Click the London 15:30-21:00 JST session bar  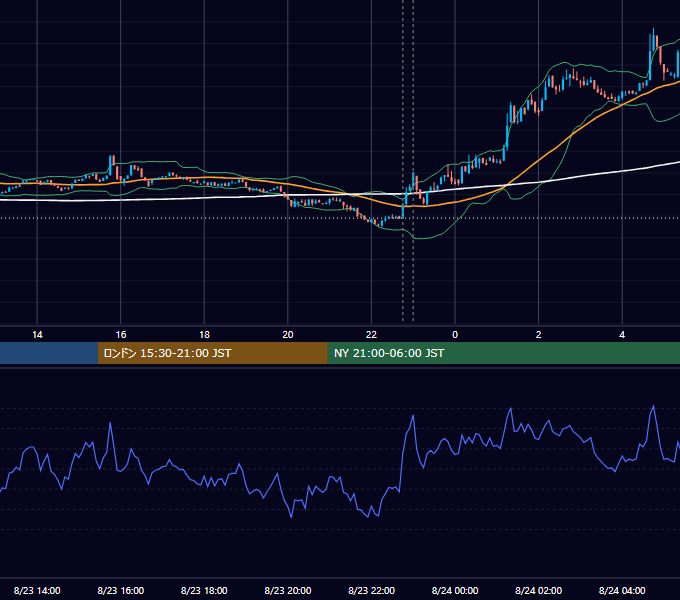(212, 353)
